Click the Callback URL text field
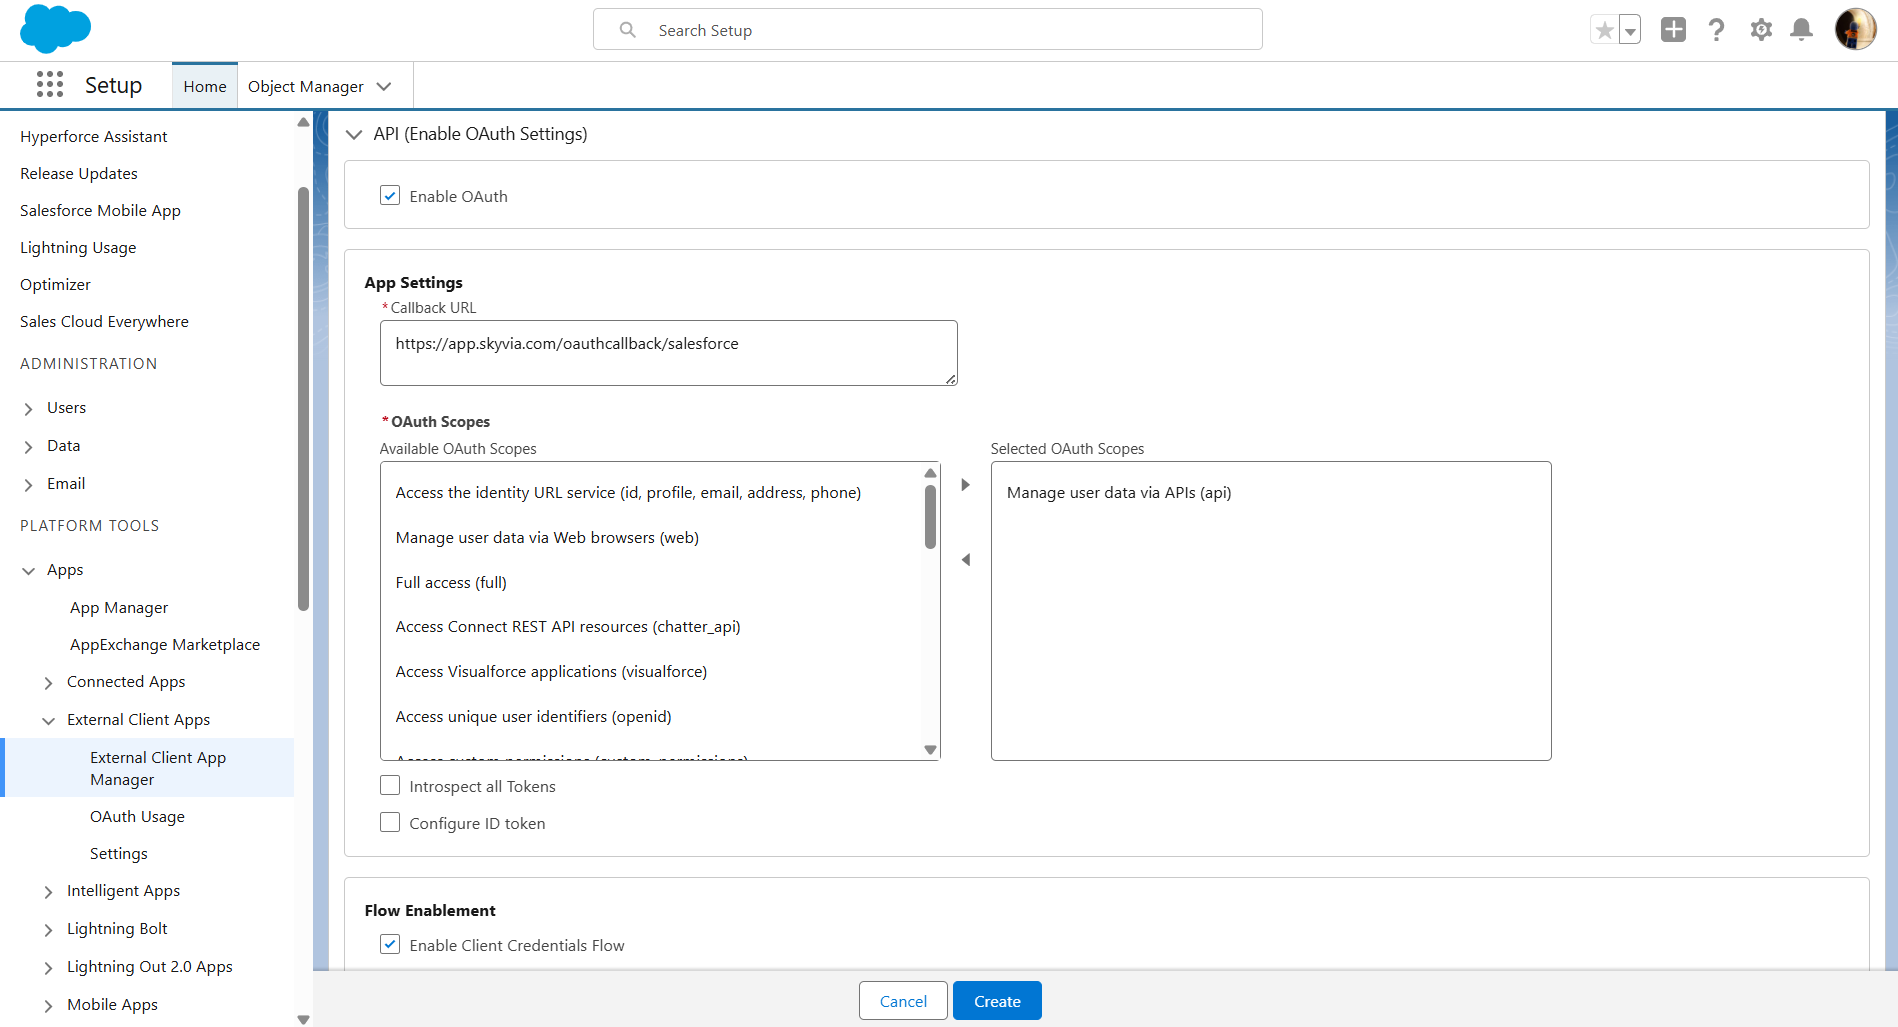 click(668, 352)
